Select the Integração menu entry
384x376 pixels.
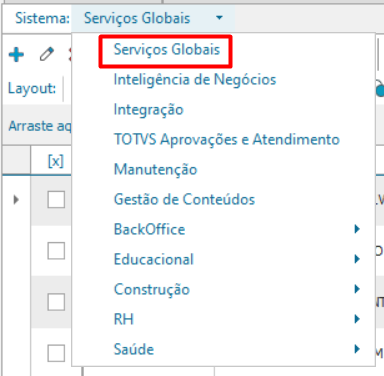click(149, 110)
